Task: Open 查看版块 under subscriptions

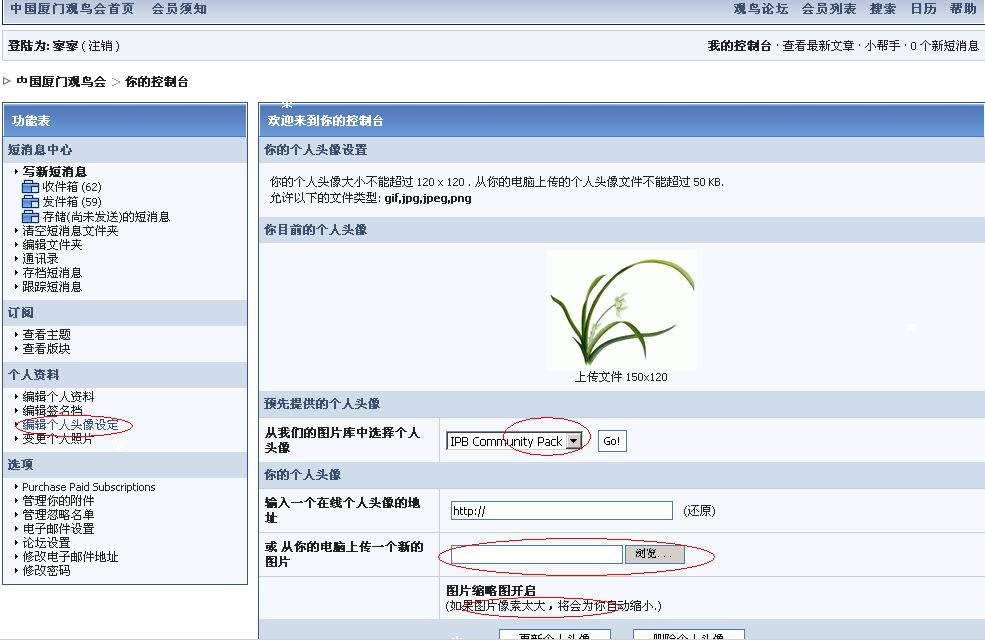Action: pyautogui.click(x=46, y=349)
